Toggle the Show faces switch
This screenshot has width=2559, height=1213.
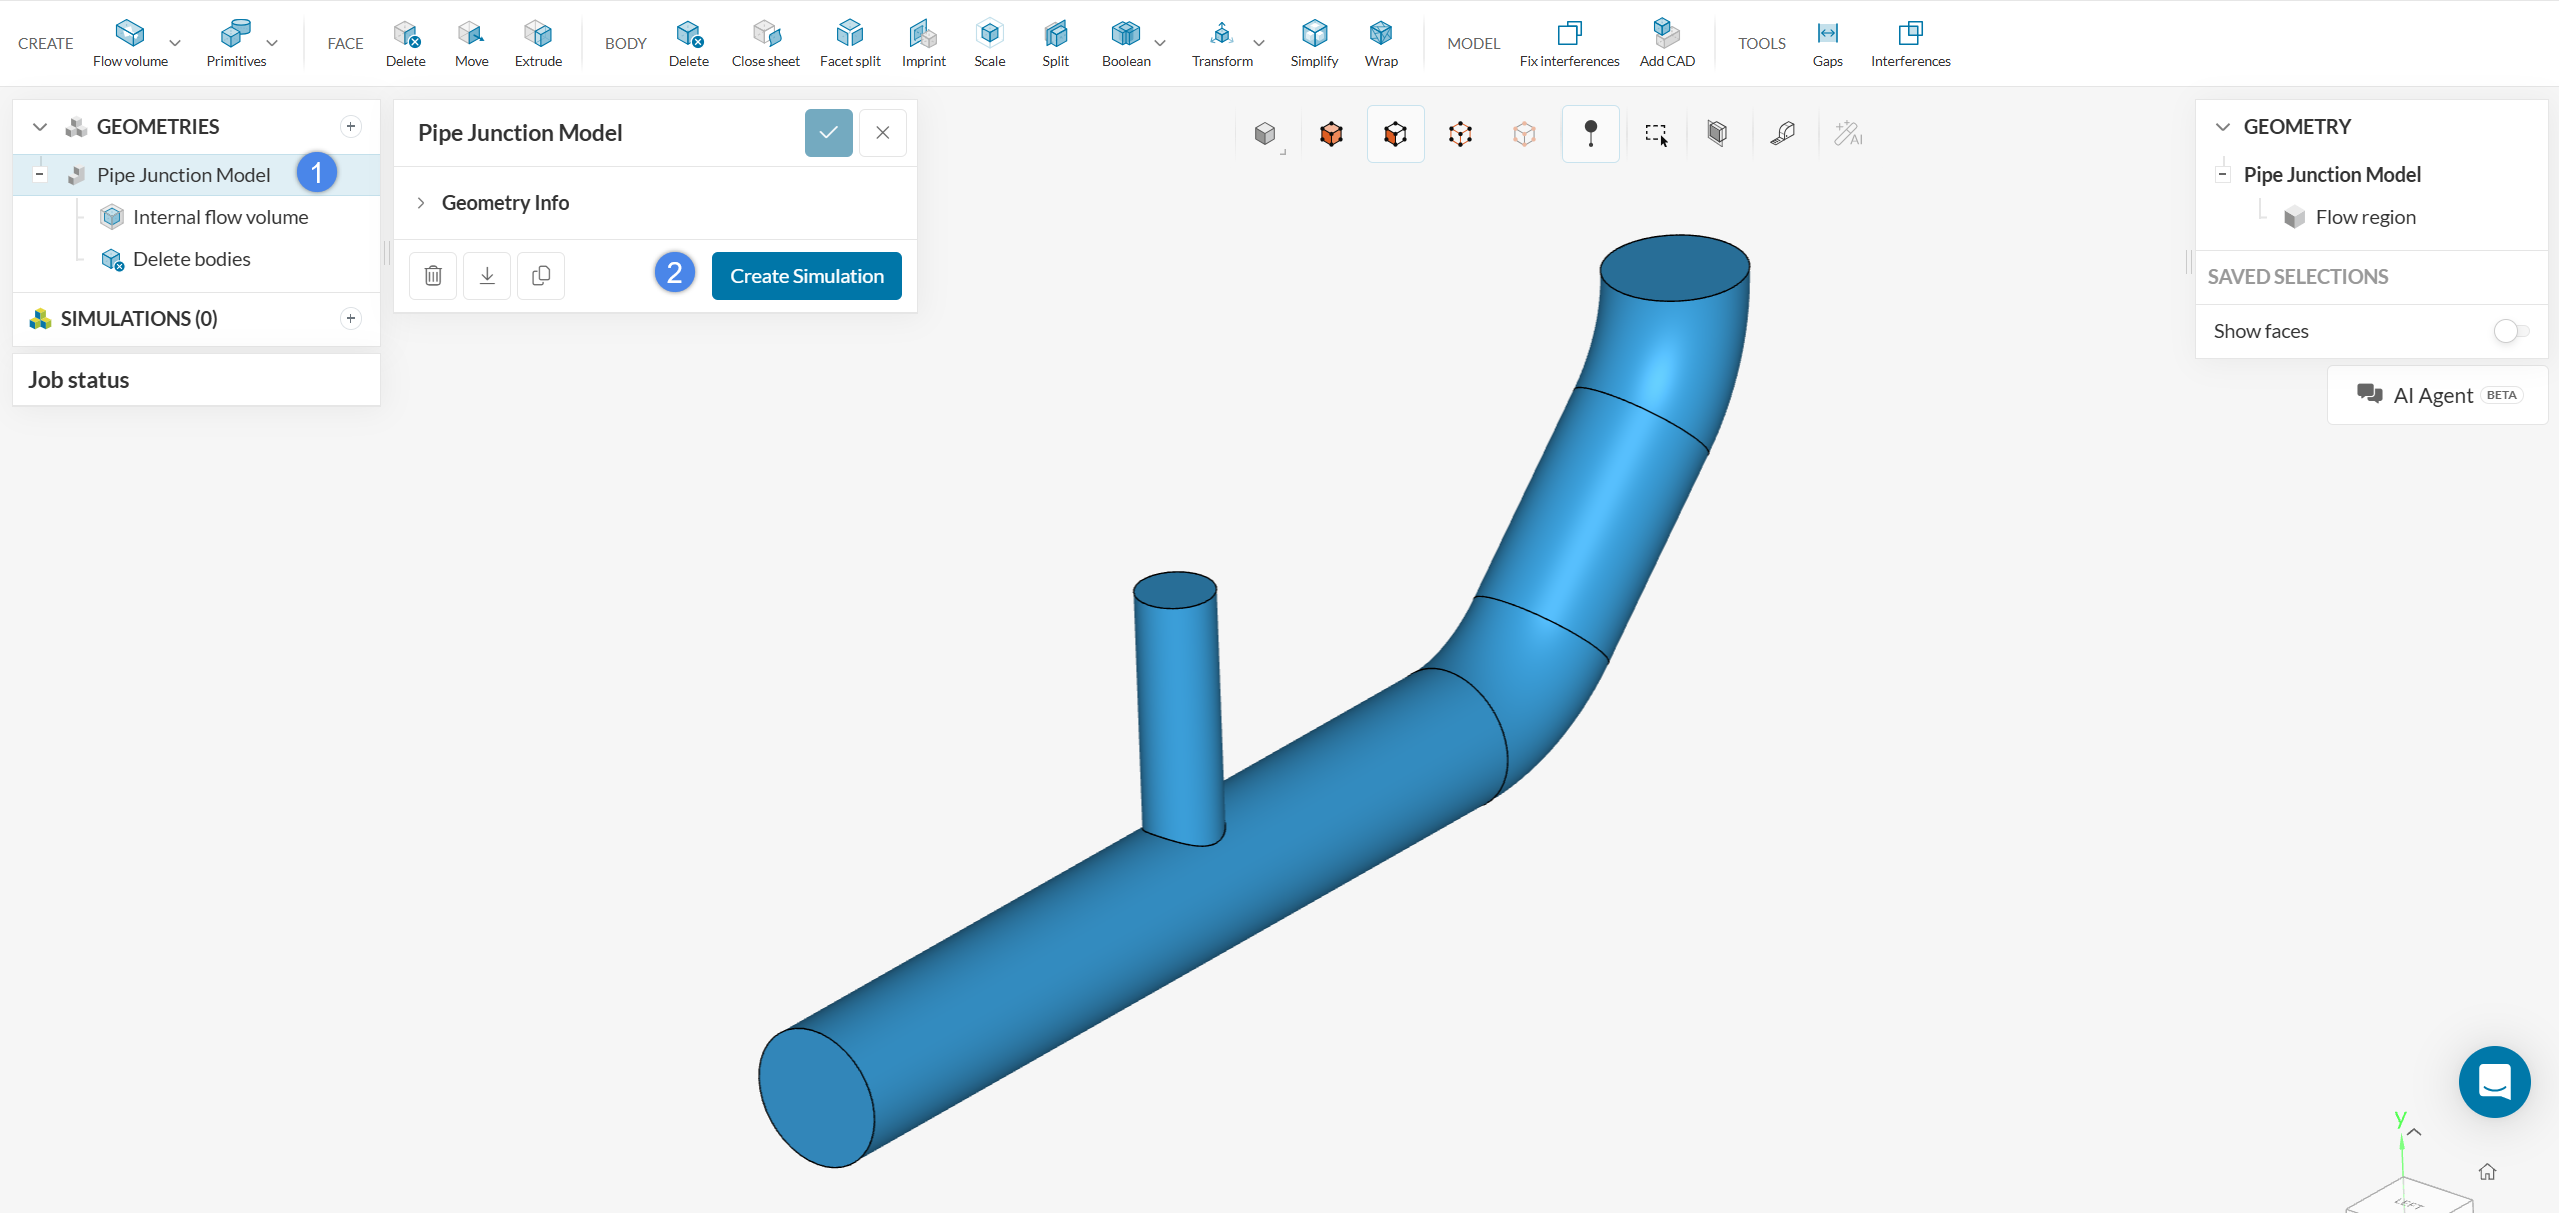click(x=2510, y=331)
